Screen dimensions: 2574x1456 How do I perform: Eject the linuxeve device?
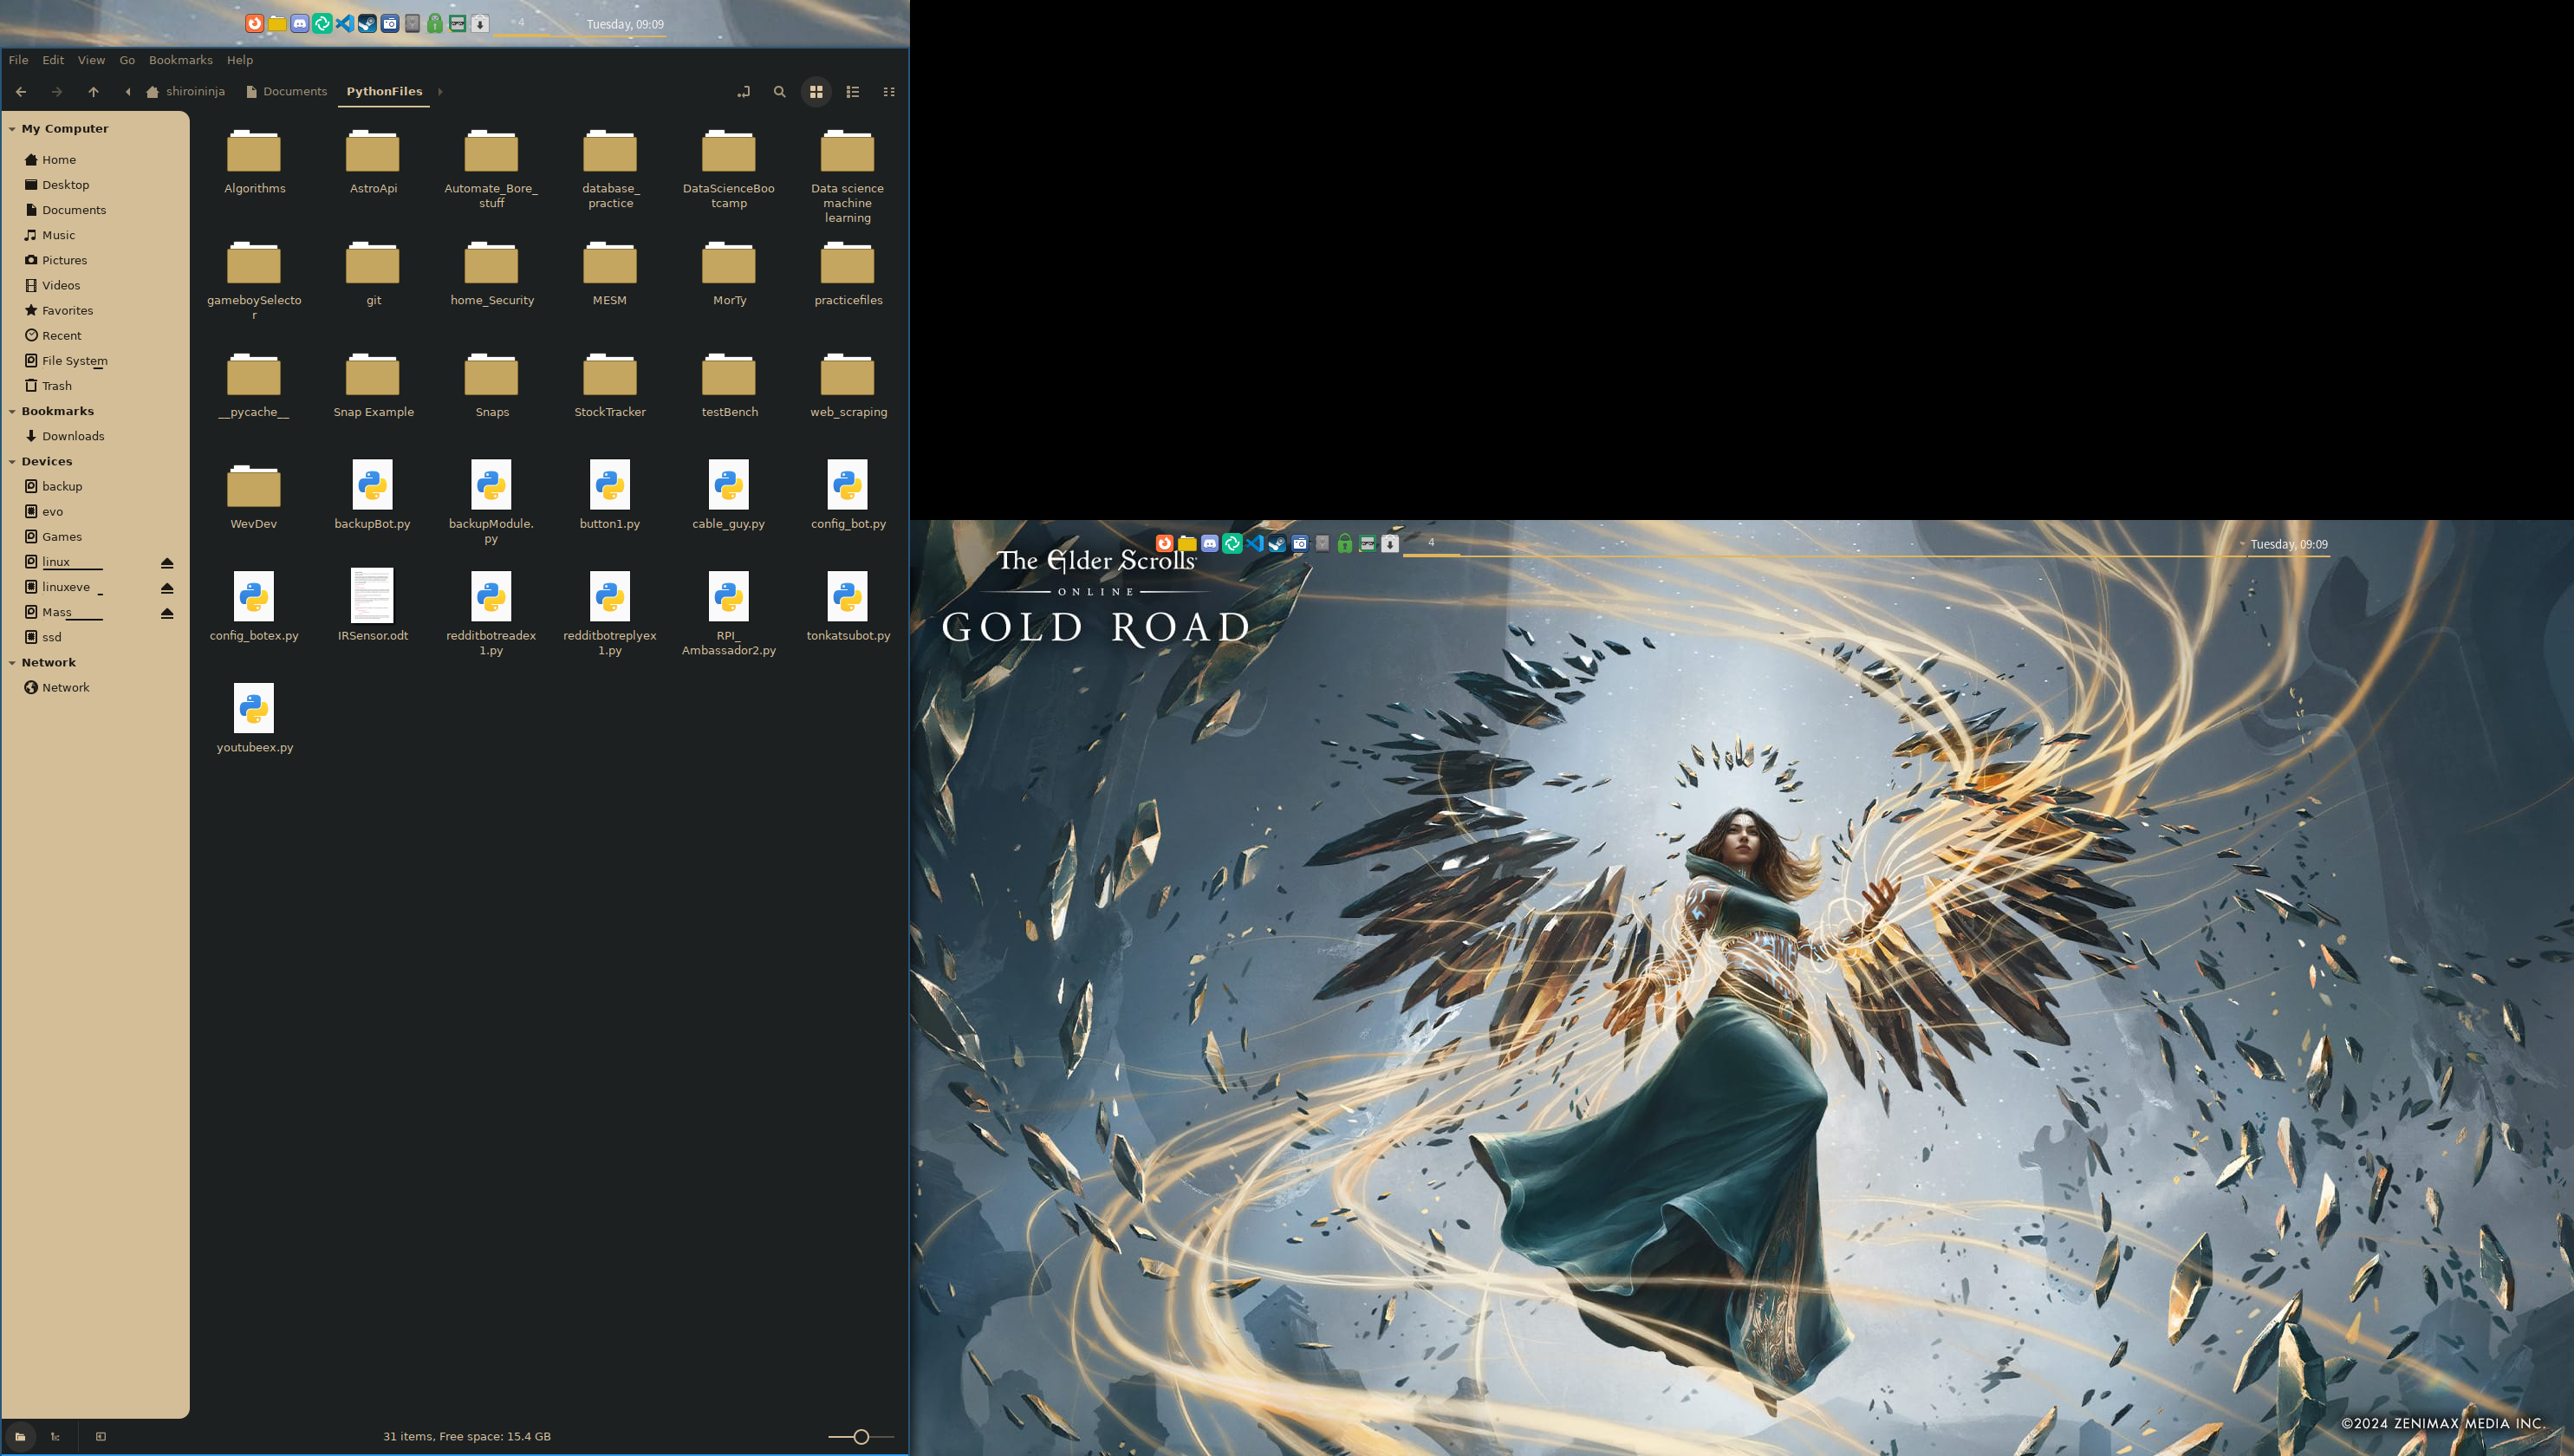[x=167, y=588]
